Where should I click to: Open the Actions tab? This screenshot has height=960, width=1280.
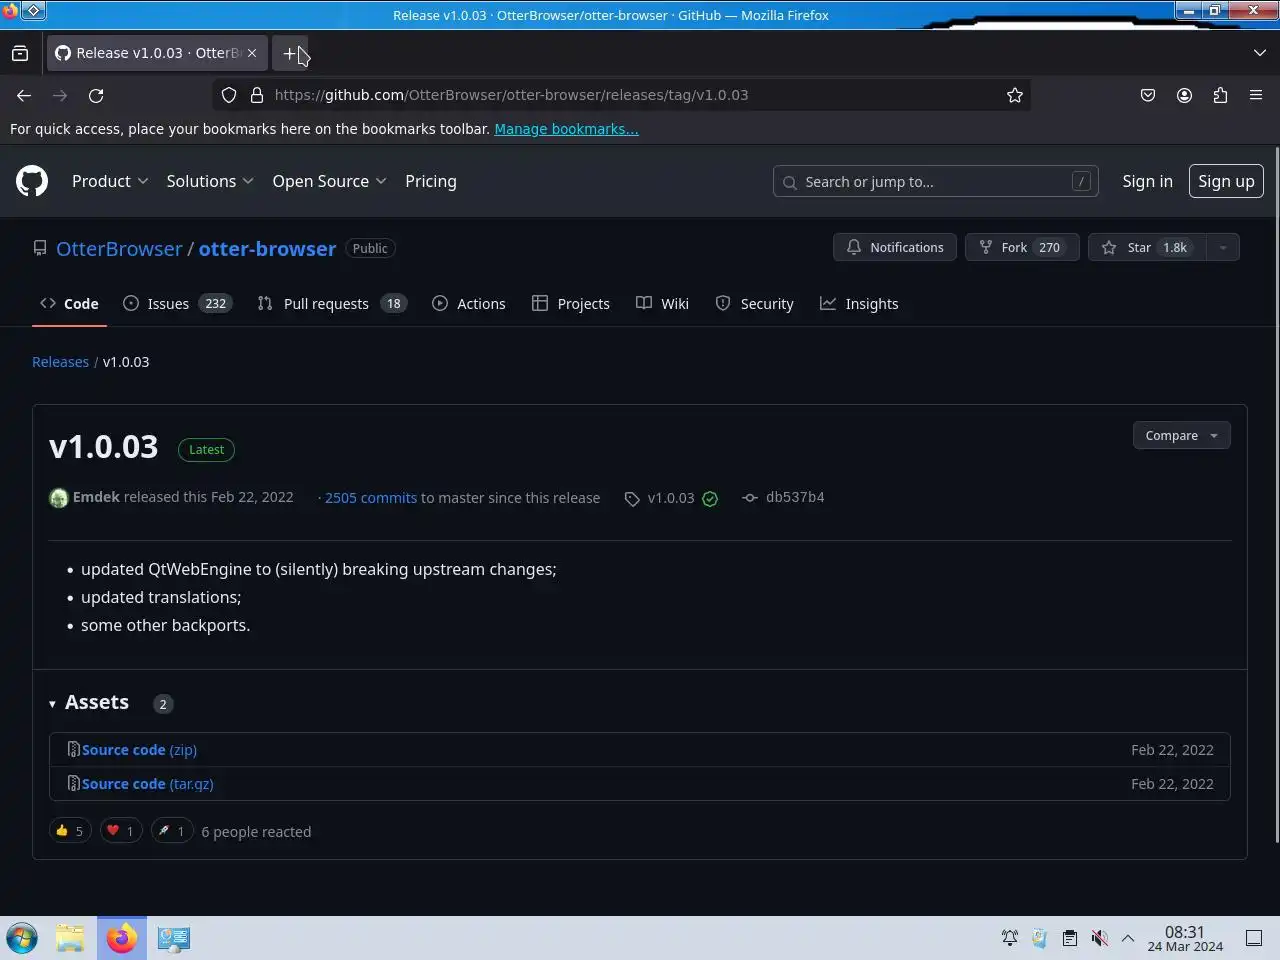(x=469, y=304)
